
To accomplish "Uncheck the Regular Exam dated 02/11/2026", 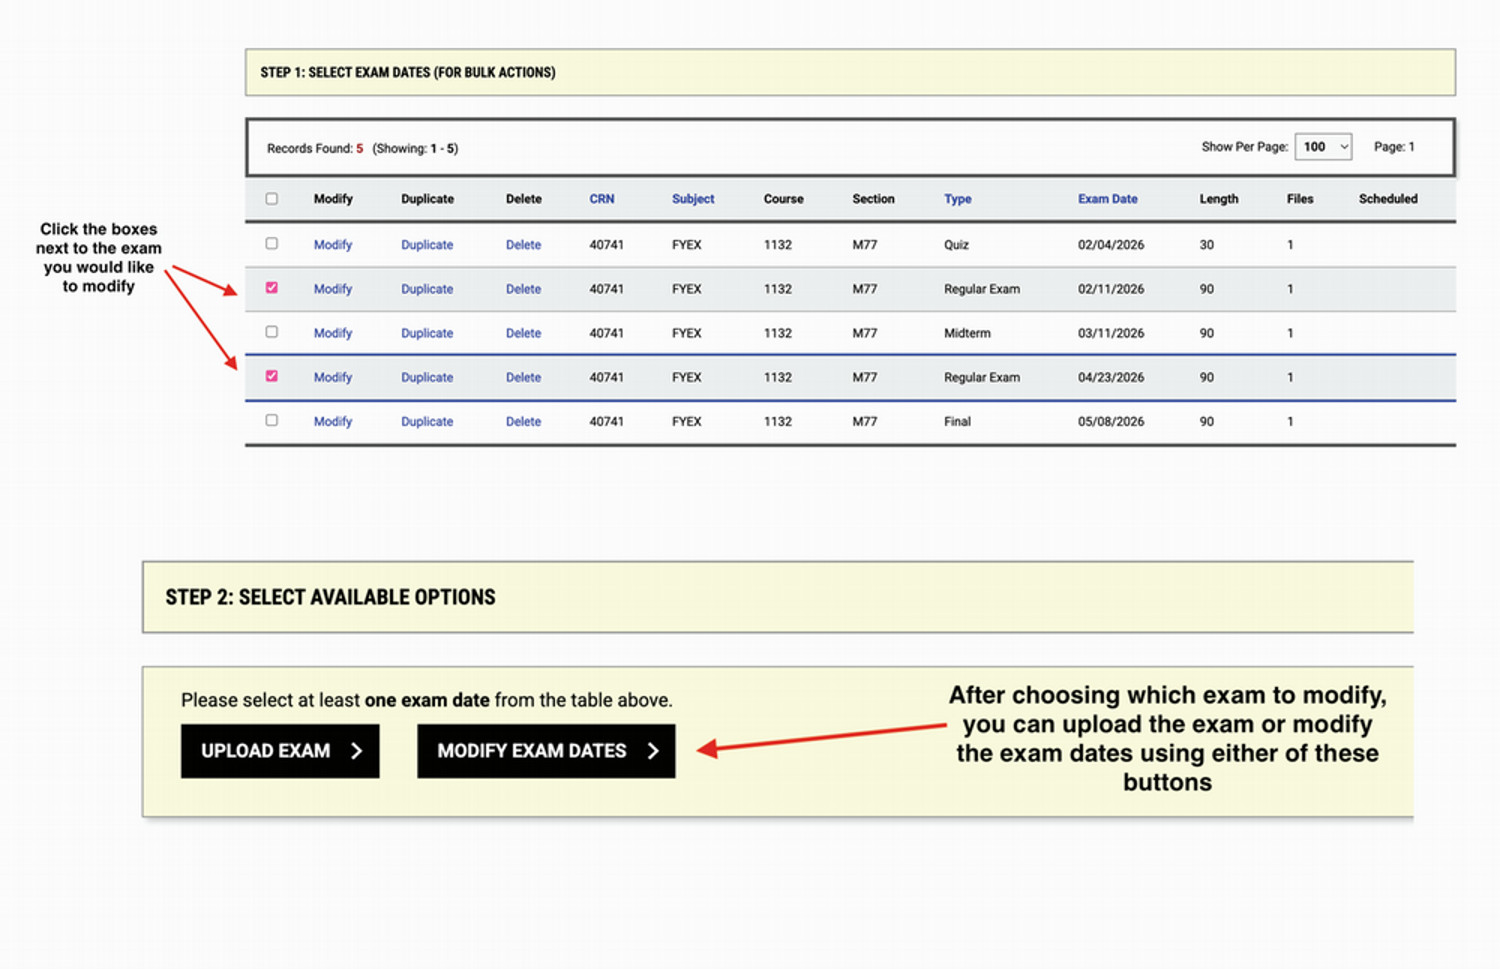I will 271,288.
